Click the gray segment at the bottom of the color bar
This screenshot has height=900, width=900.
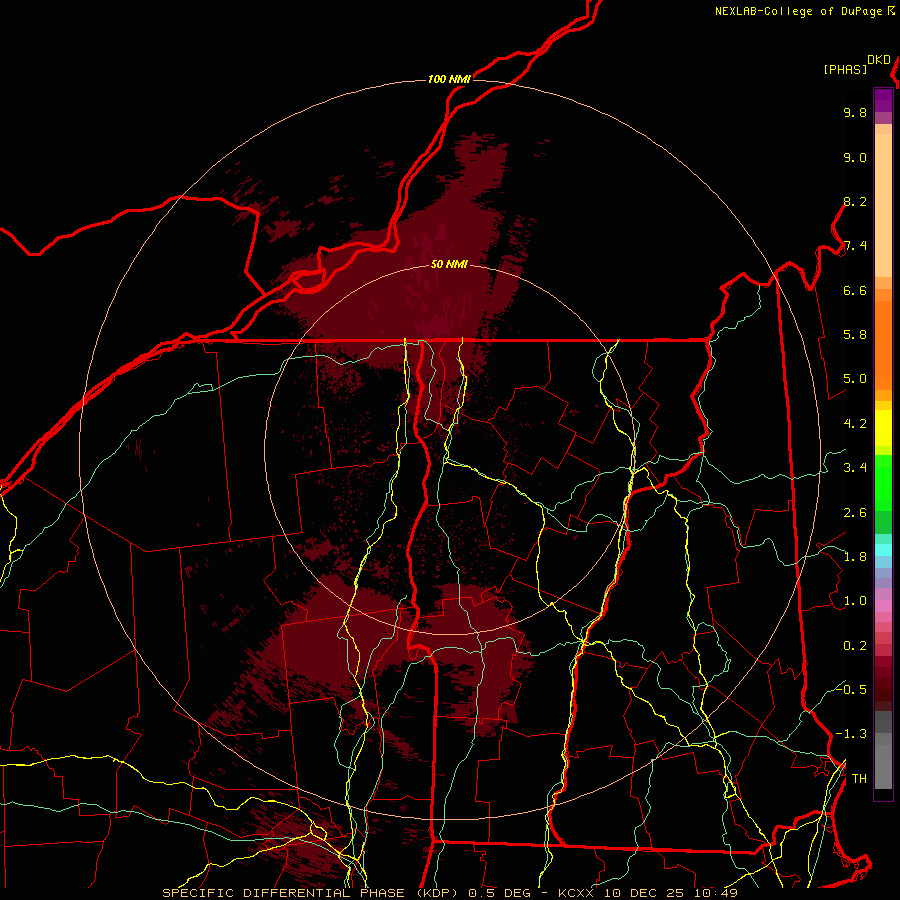pyautogui.click(x=883, y=766)
